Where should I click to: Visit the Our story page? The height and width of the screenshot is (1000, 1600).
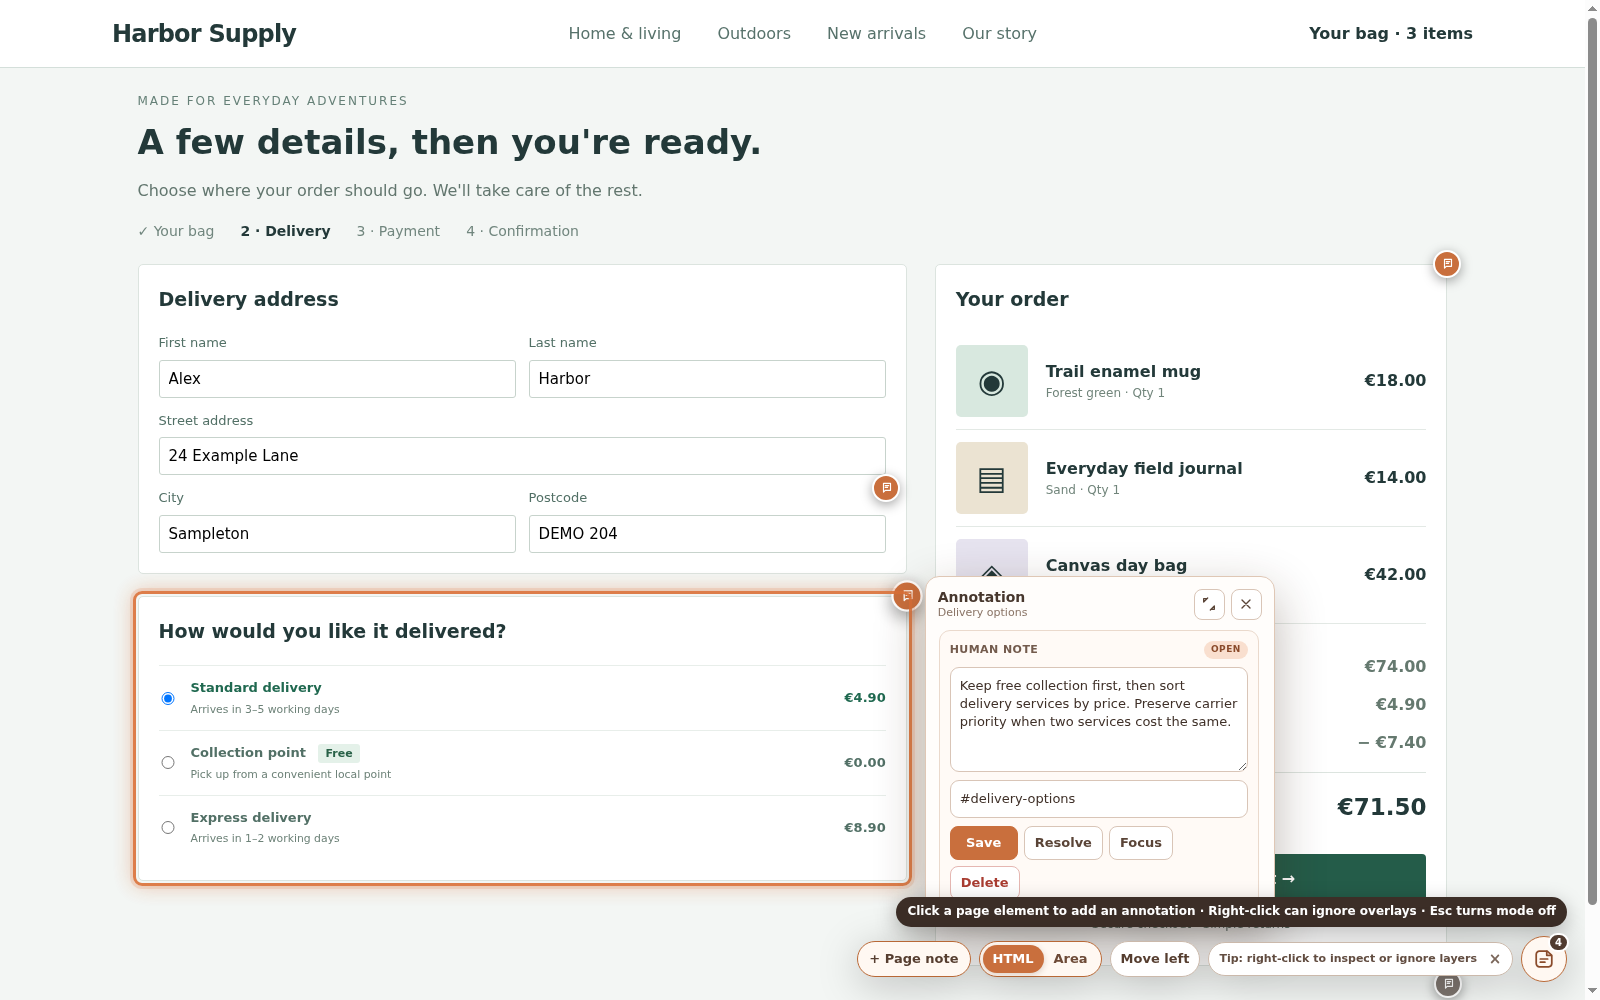(x=999, y=33)
